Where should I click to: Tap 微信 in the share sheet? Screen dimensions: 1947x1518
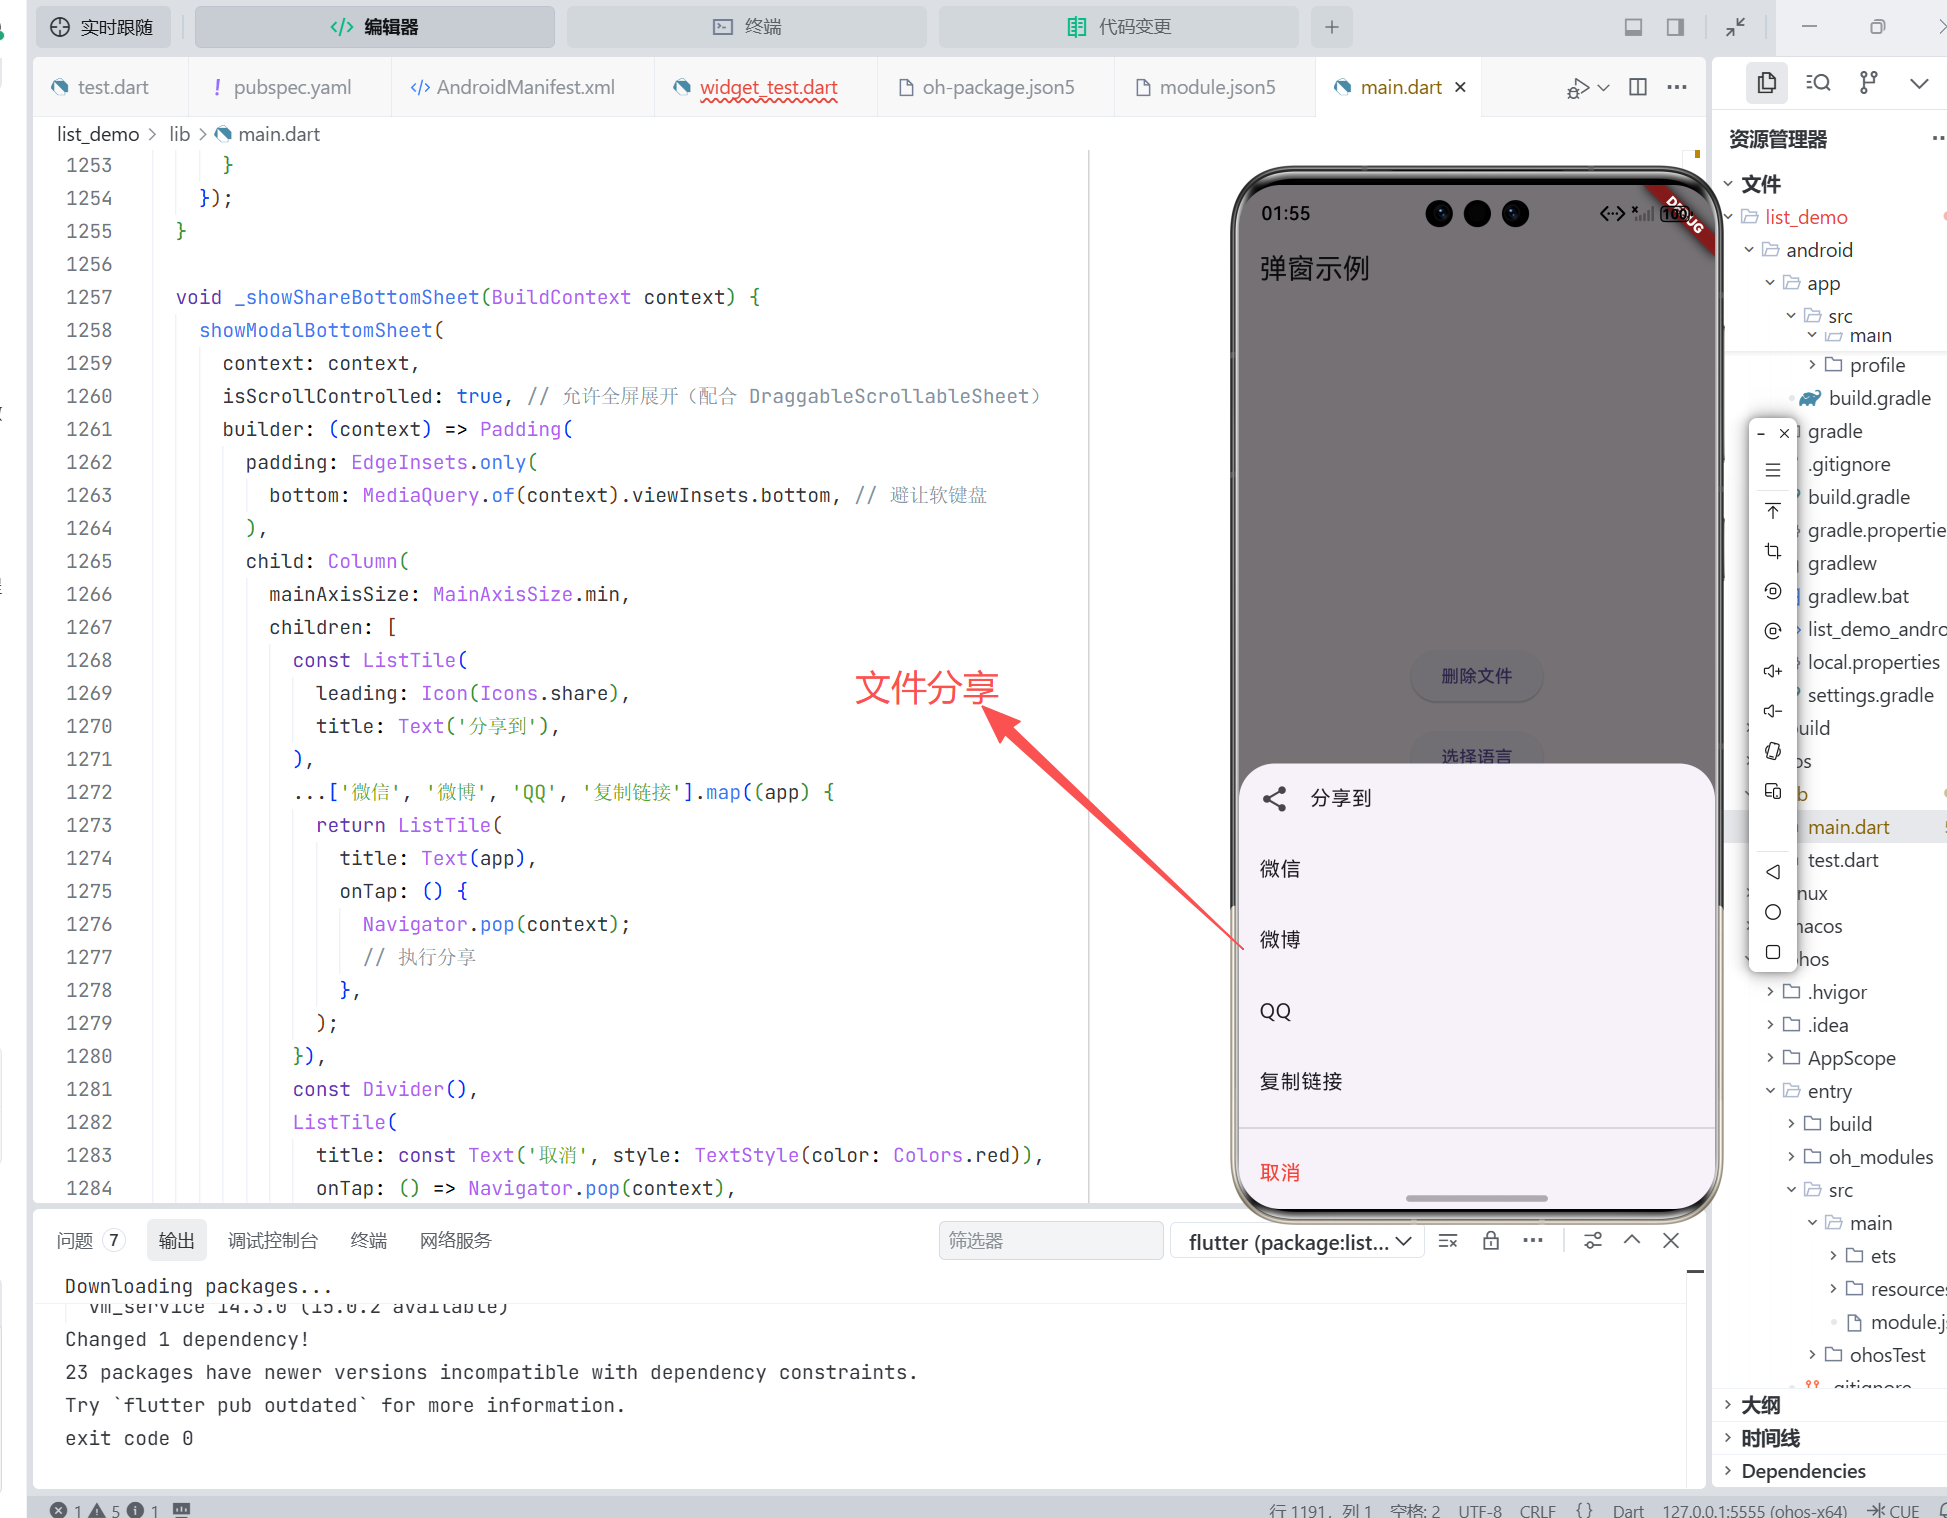coord(1279,868)
